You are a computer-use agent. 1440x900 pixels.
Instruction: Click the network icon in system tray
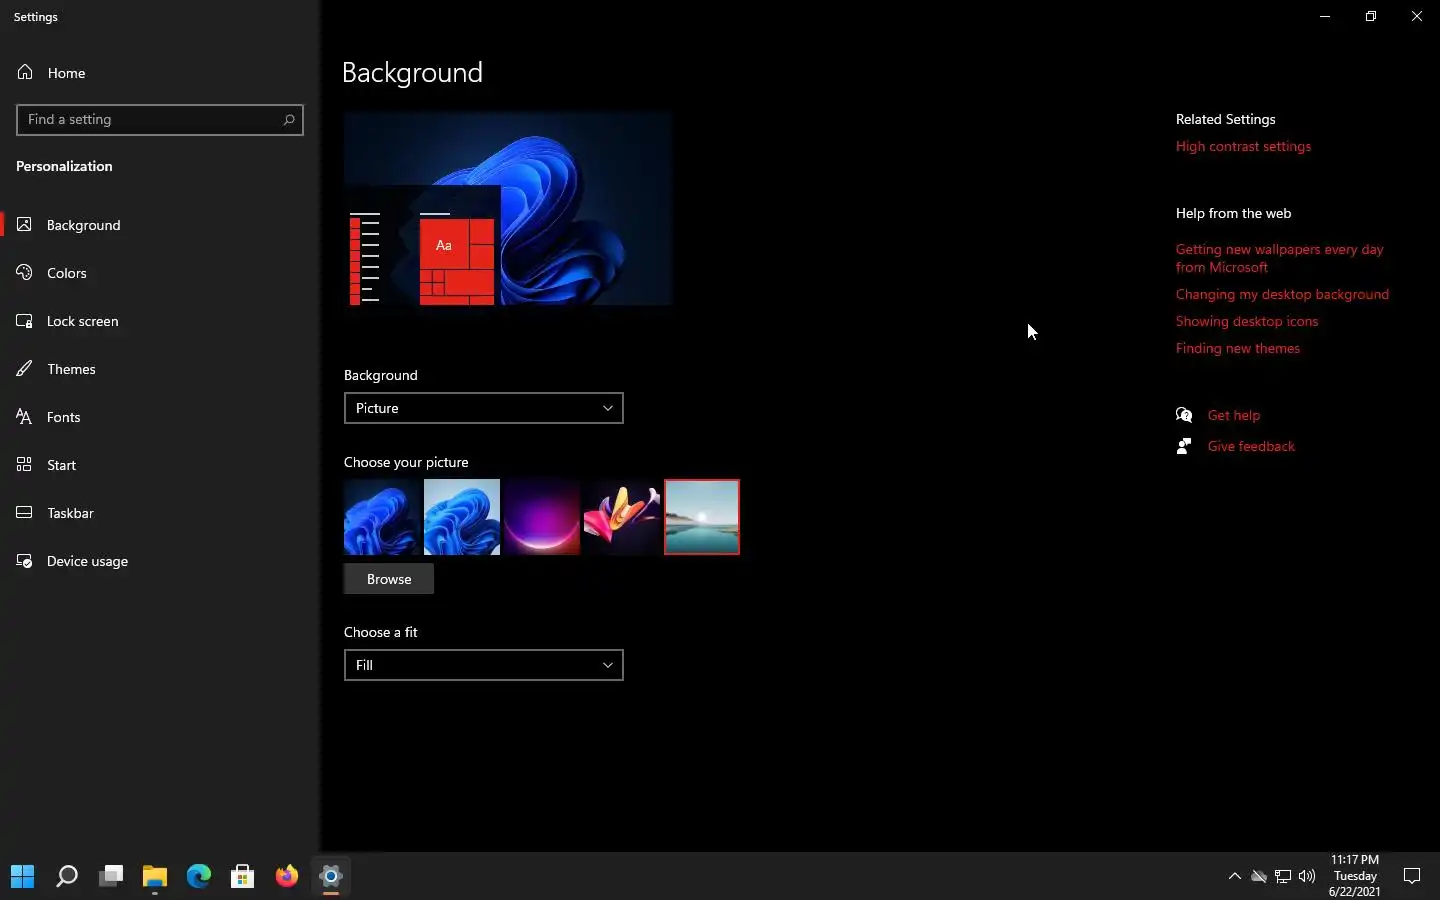(x=1283, y=877)
